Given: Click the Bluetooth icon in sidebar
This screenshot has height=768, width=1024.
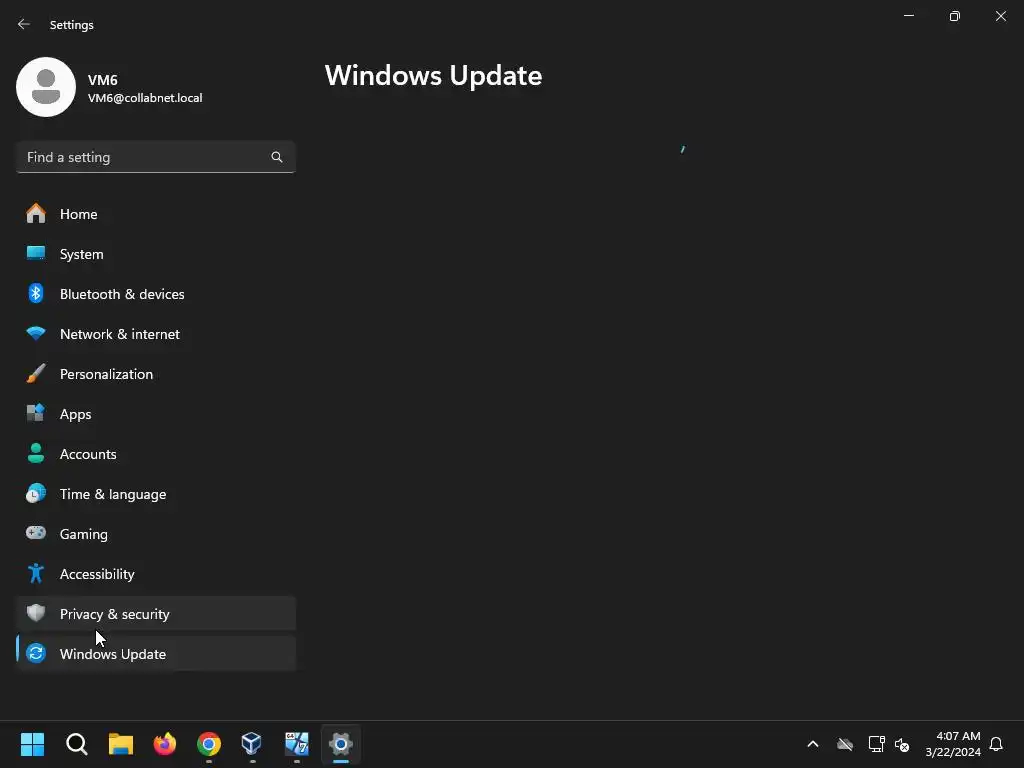Looking at the screenshot, I should 36,294.
